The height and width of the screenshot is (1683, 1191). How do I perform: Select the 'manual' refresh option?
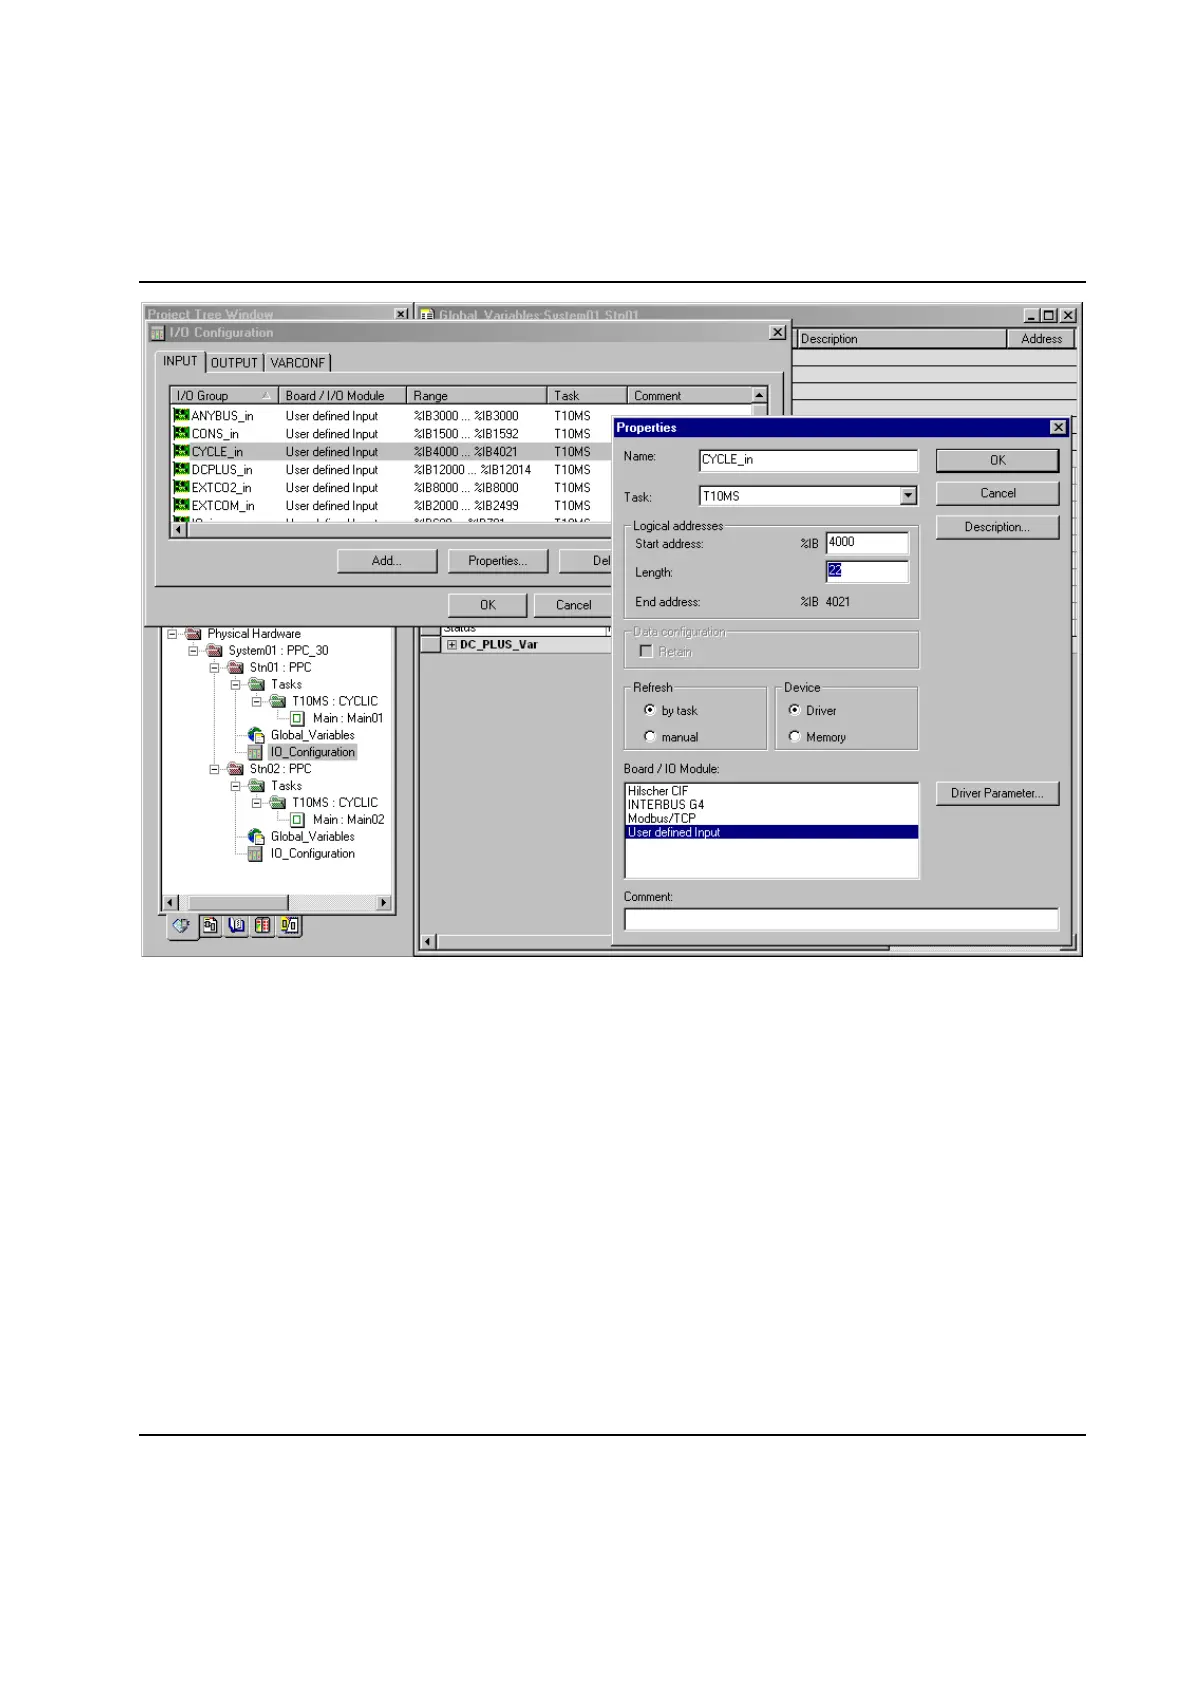pos(650,737)
